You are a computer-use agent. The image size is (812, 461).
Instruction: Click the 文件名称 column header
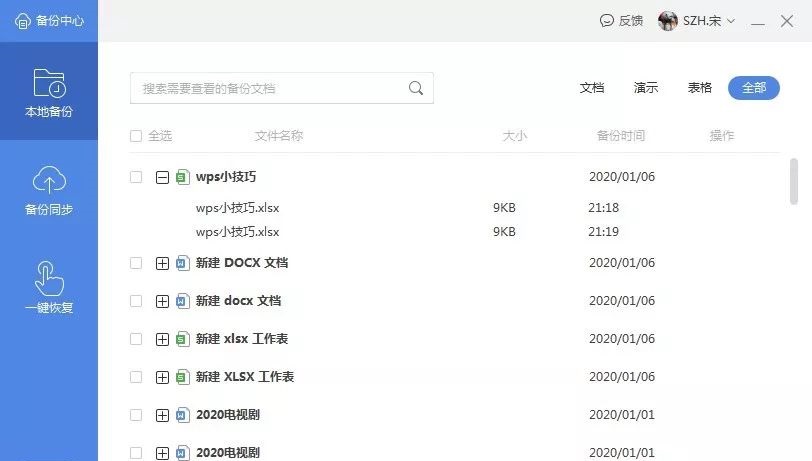point(279,136)
